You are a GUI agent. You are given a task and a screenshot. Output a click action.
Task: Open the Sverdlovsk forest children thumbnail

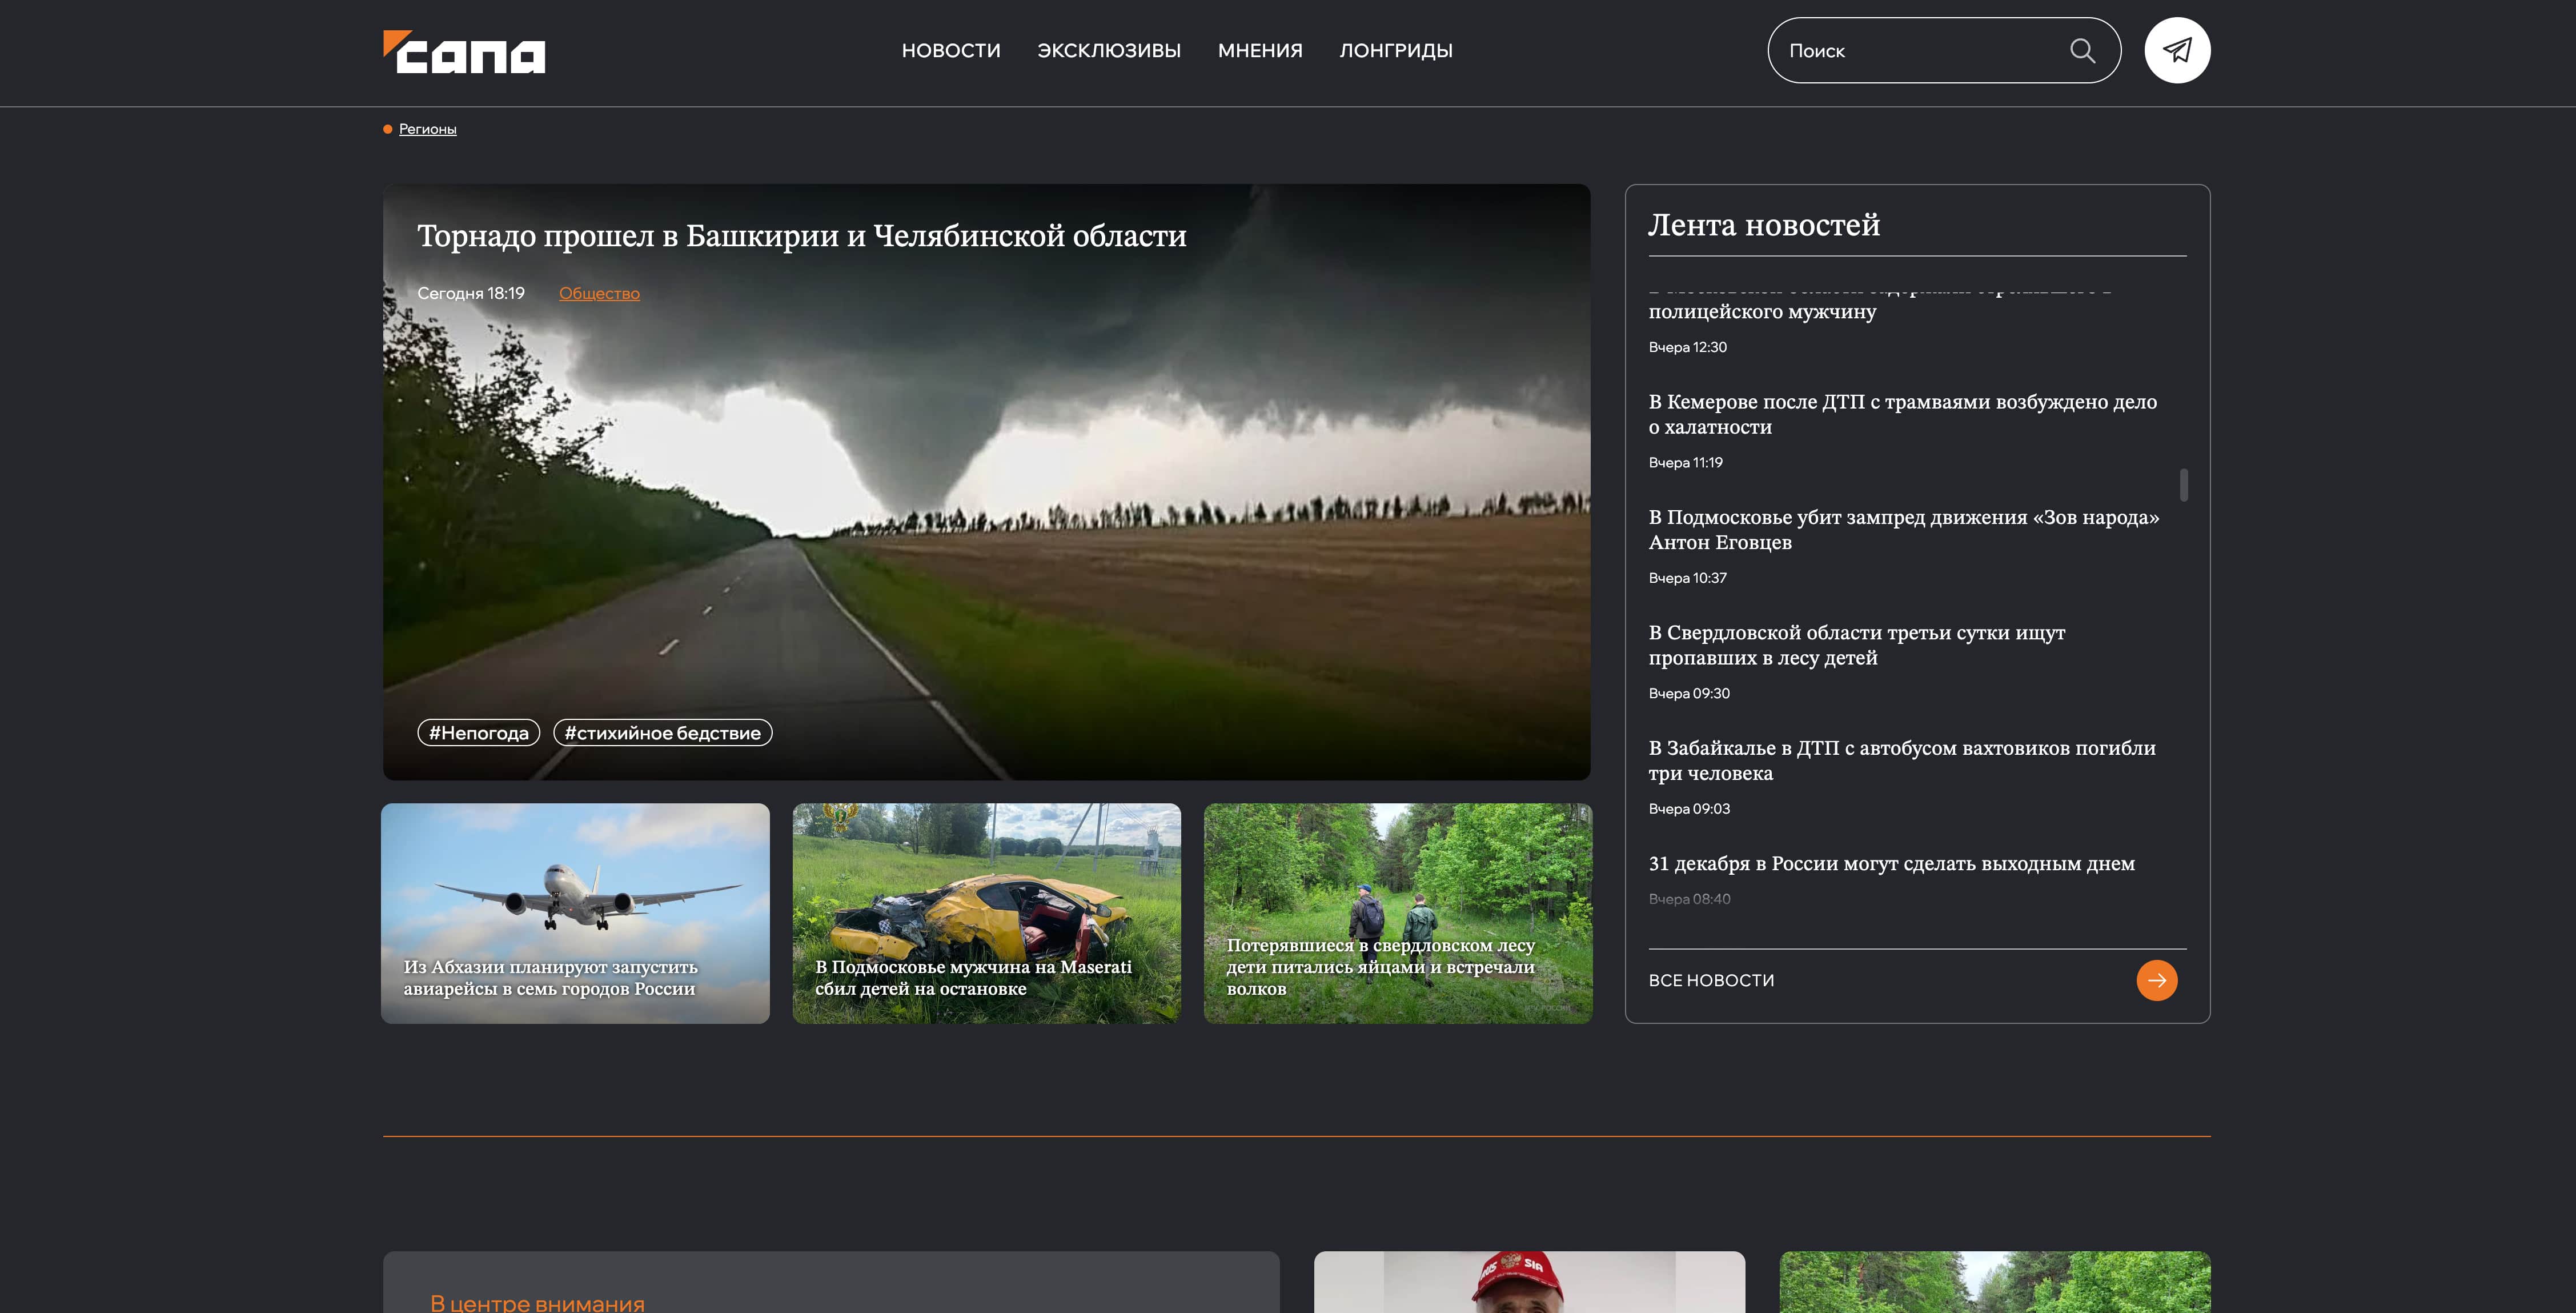click(1397, 912)
